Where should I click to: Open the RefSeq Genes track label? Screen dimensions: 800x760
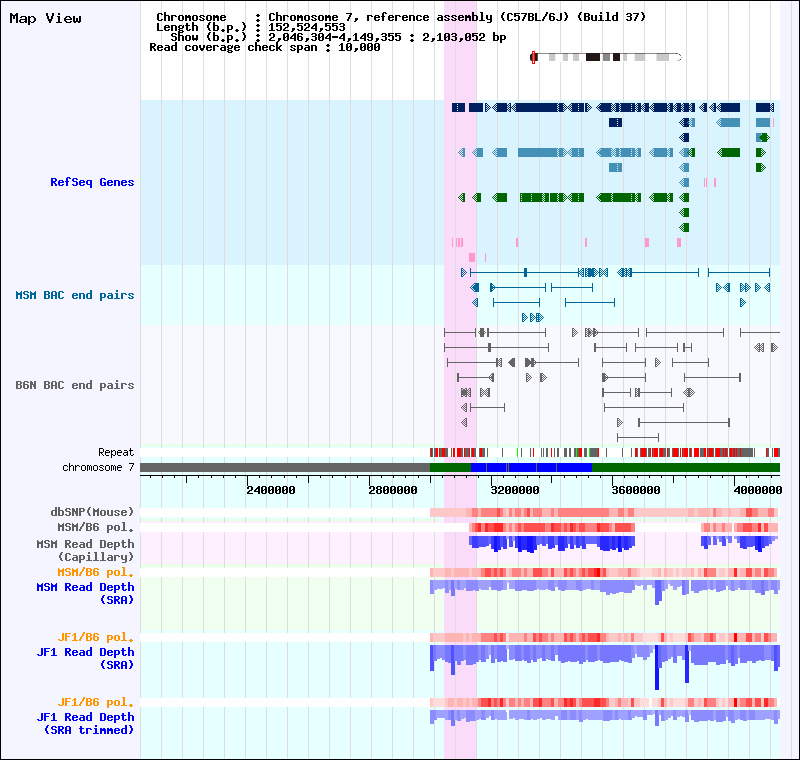[92, 182]
